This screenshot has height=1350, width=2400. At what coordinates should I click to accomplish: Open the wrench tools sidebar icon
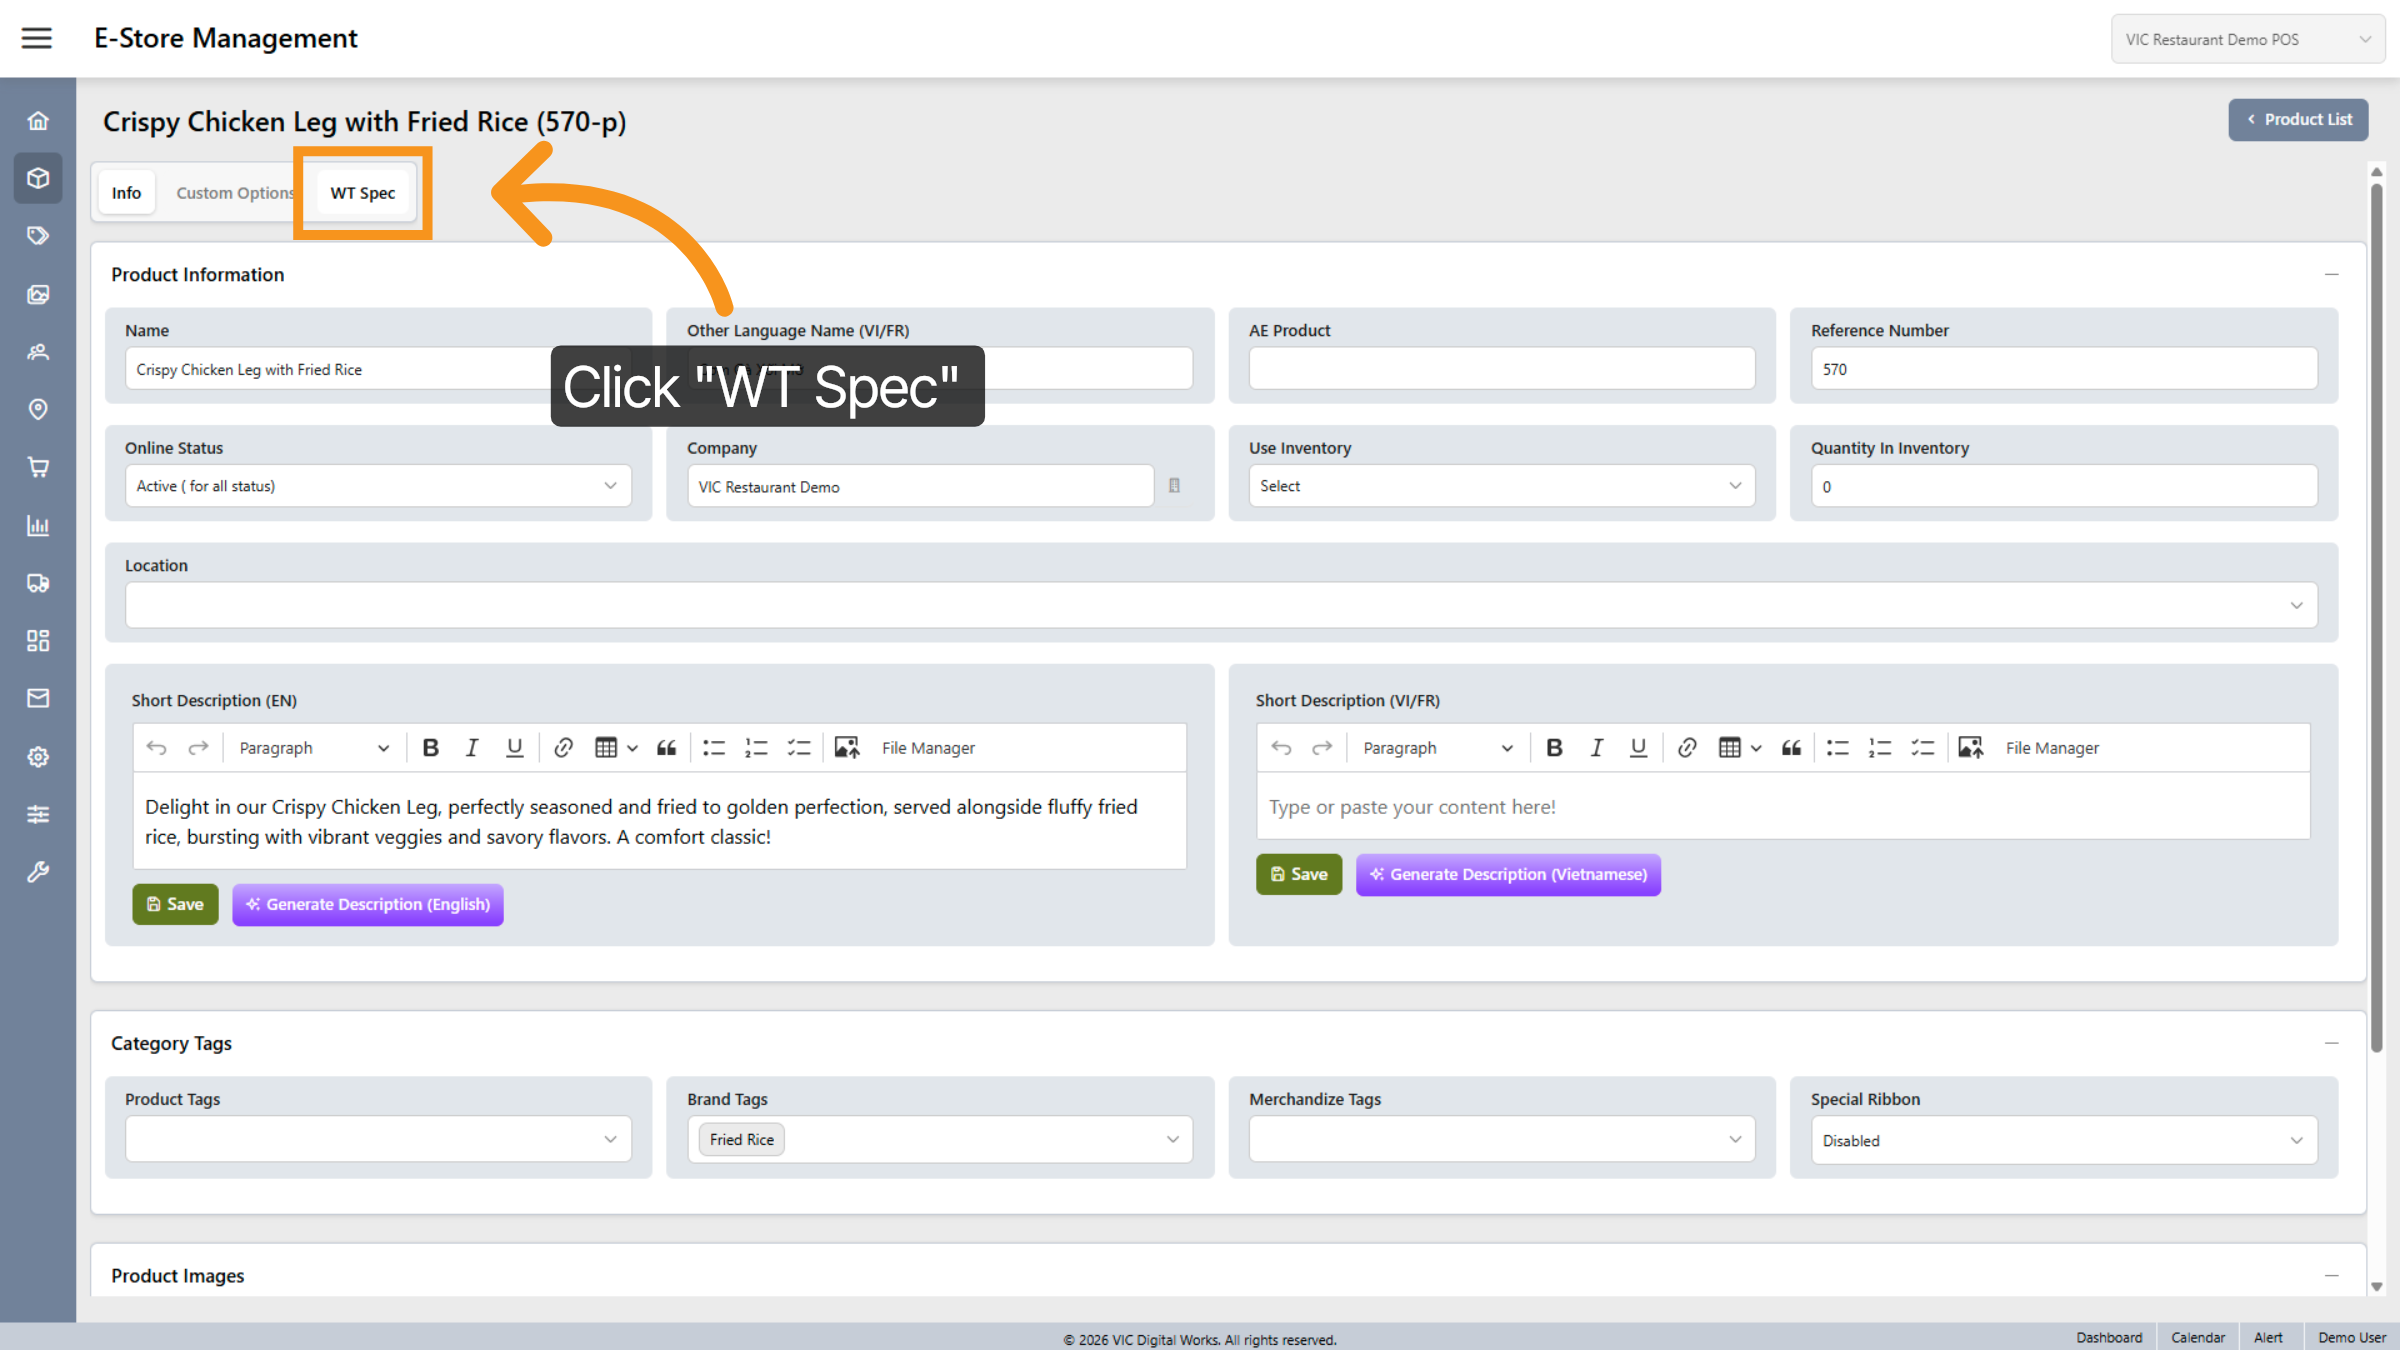click(38, 872)
